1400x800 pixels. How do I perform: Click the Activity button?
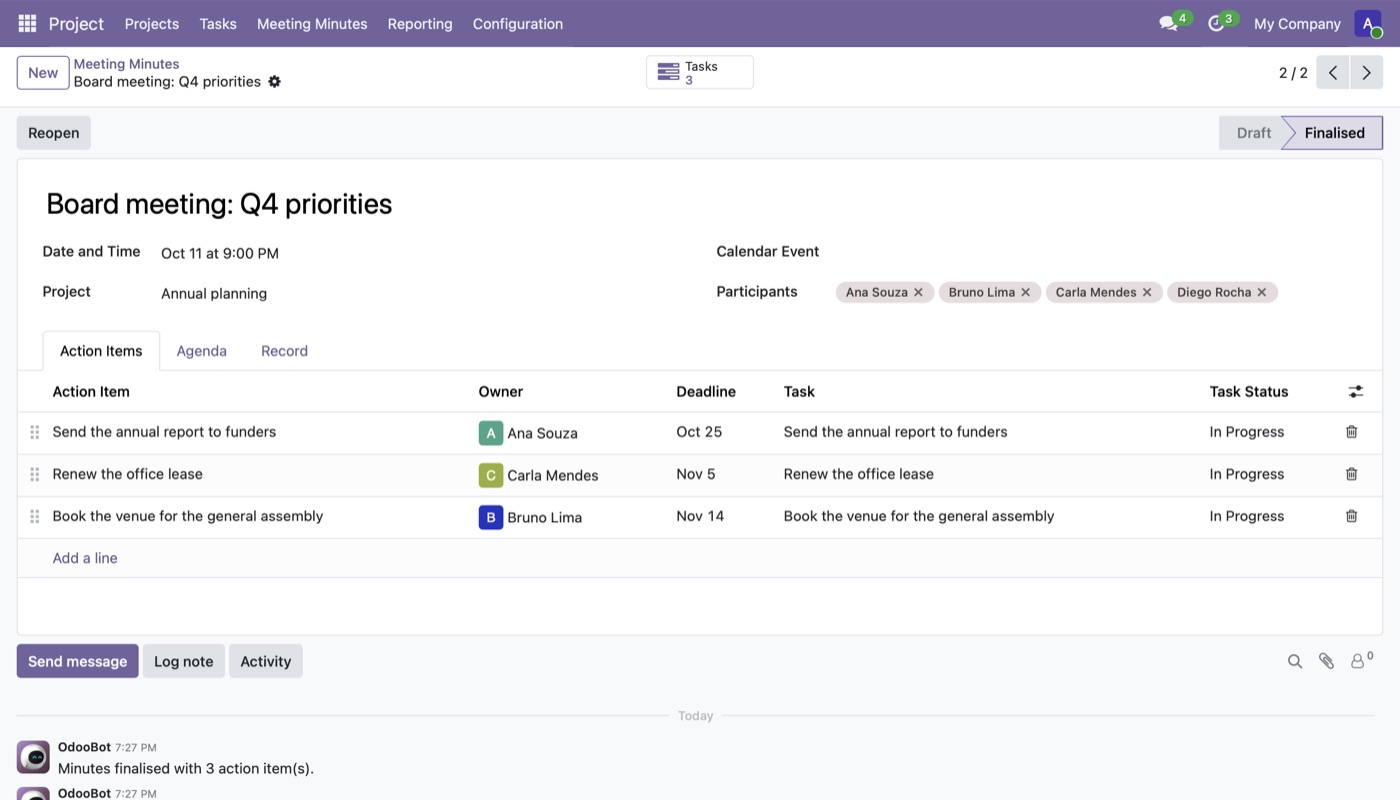tap(266, 661)
